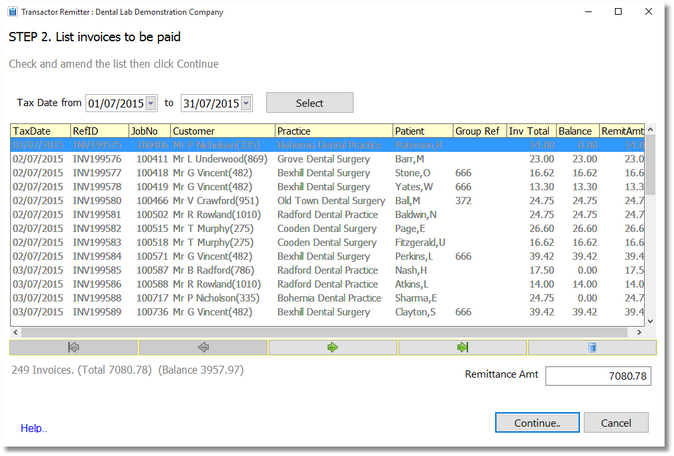The height and width of the screenshot is (456, 674).
Task: Click patient Fitzgerald,U
Action: pyautogui.click(x=420, y=242)
